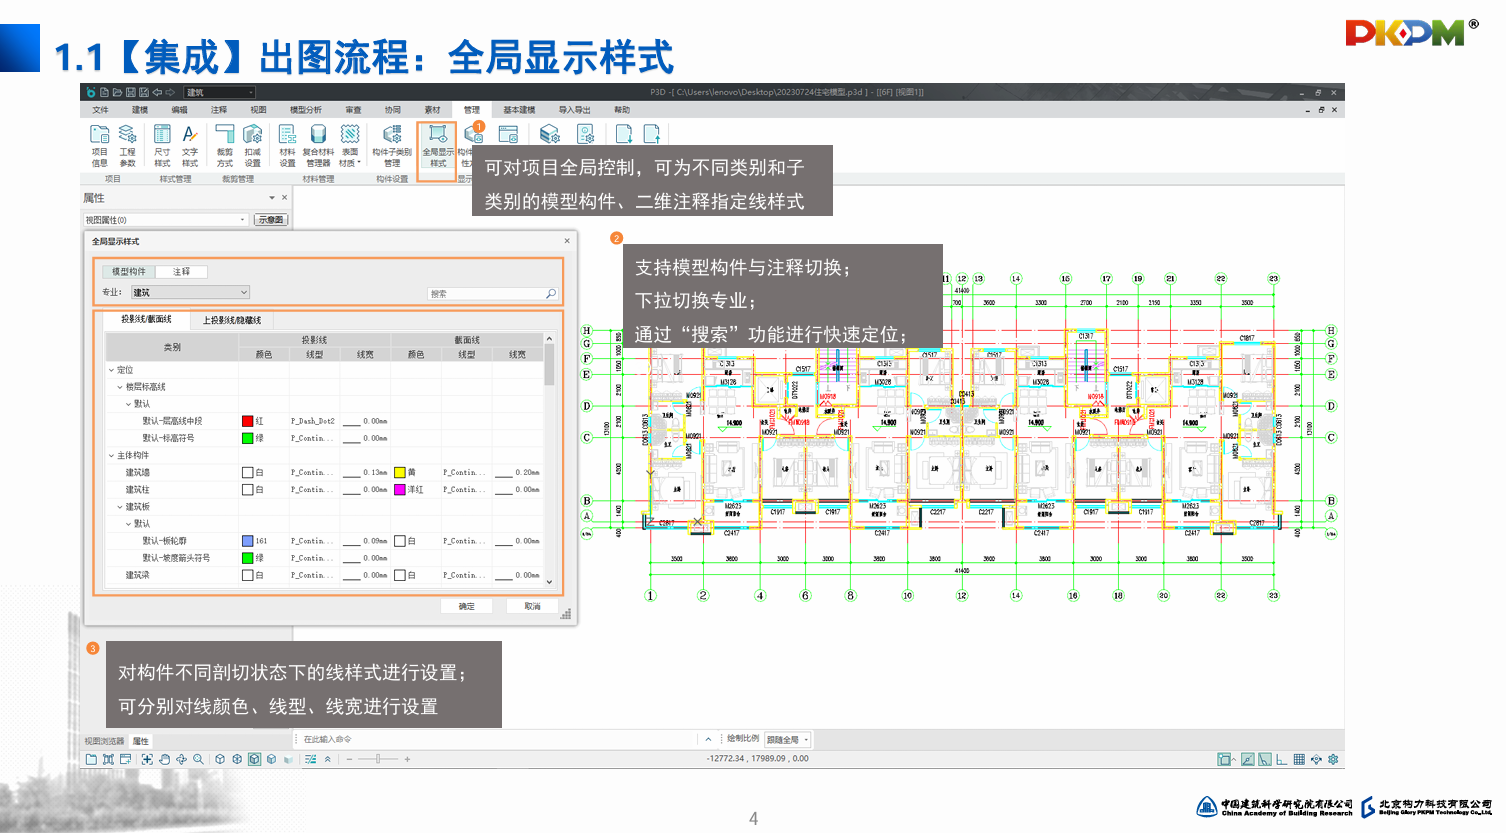Switch to 注释 annotation mode
Viewport: 1506px width, 833px height.
click(x=181, y=272)
